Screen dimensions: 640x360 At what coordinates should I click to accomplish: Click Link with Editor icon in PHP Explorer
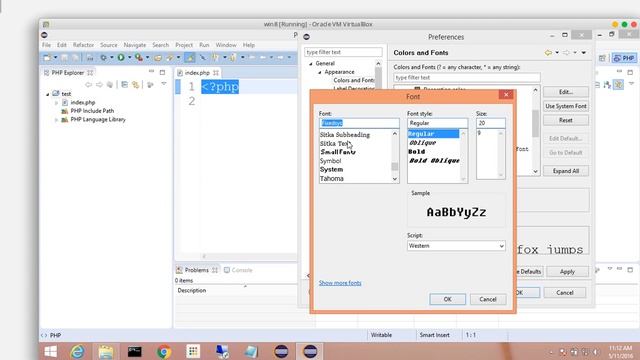click(136, 84)
